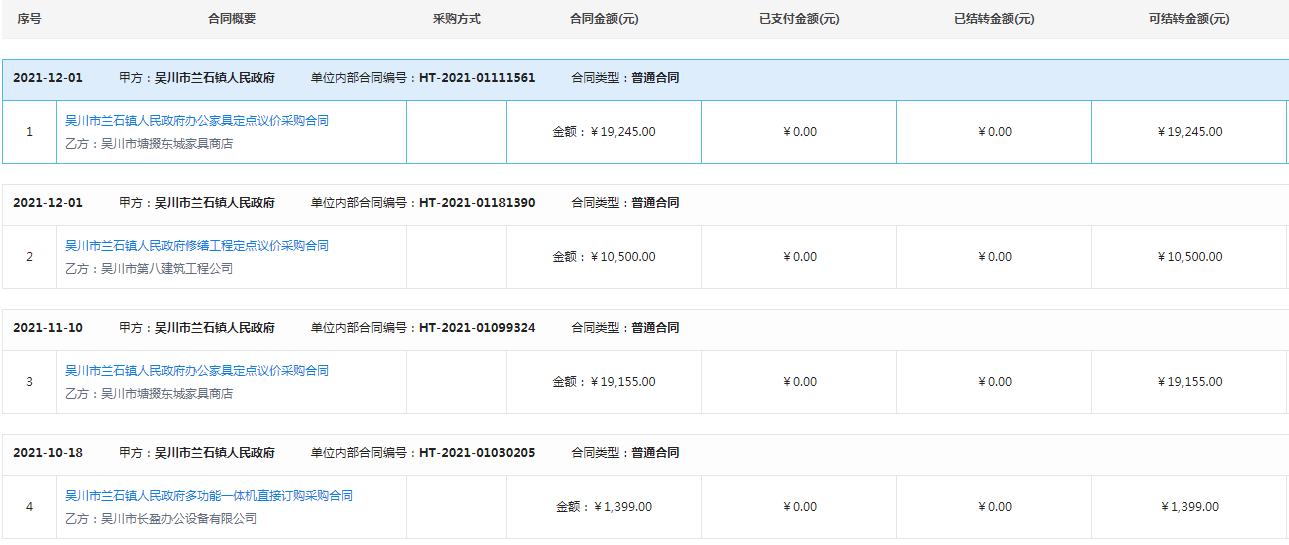Select the 已支付金额(元) column header

(799, 19)
